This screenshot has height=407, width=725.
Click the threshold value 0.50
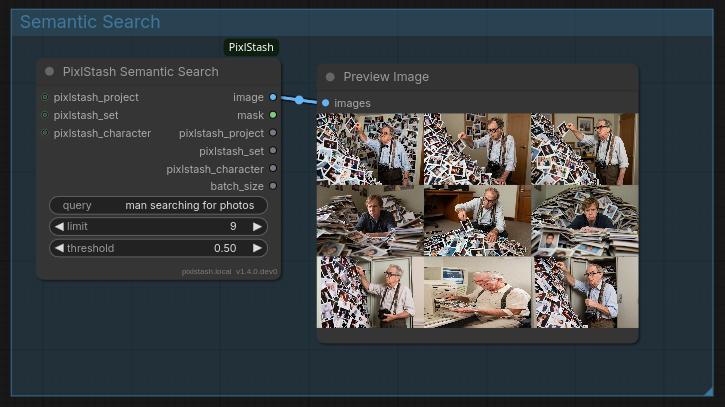pos(225,248)
